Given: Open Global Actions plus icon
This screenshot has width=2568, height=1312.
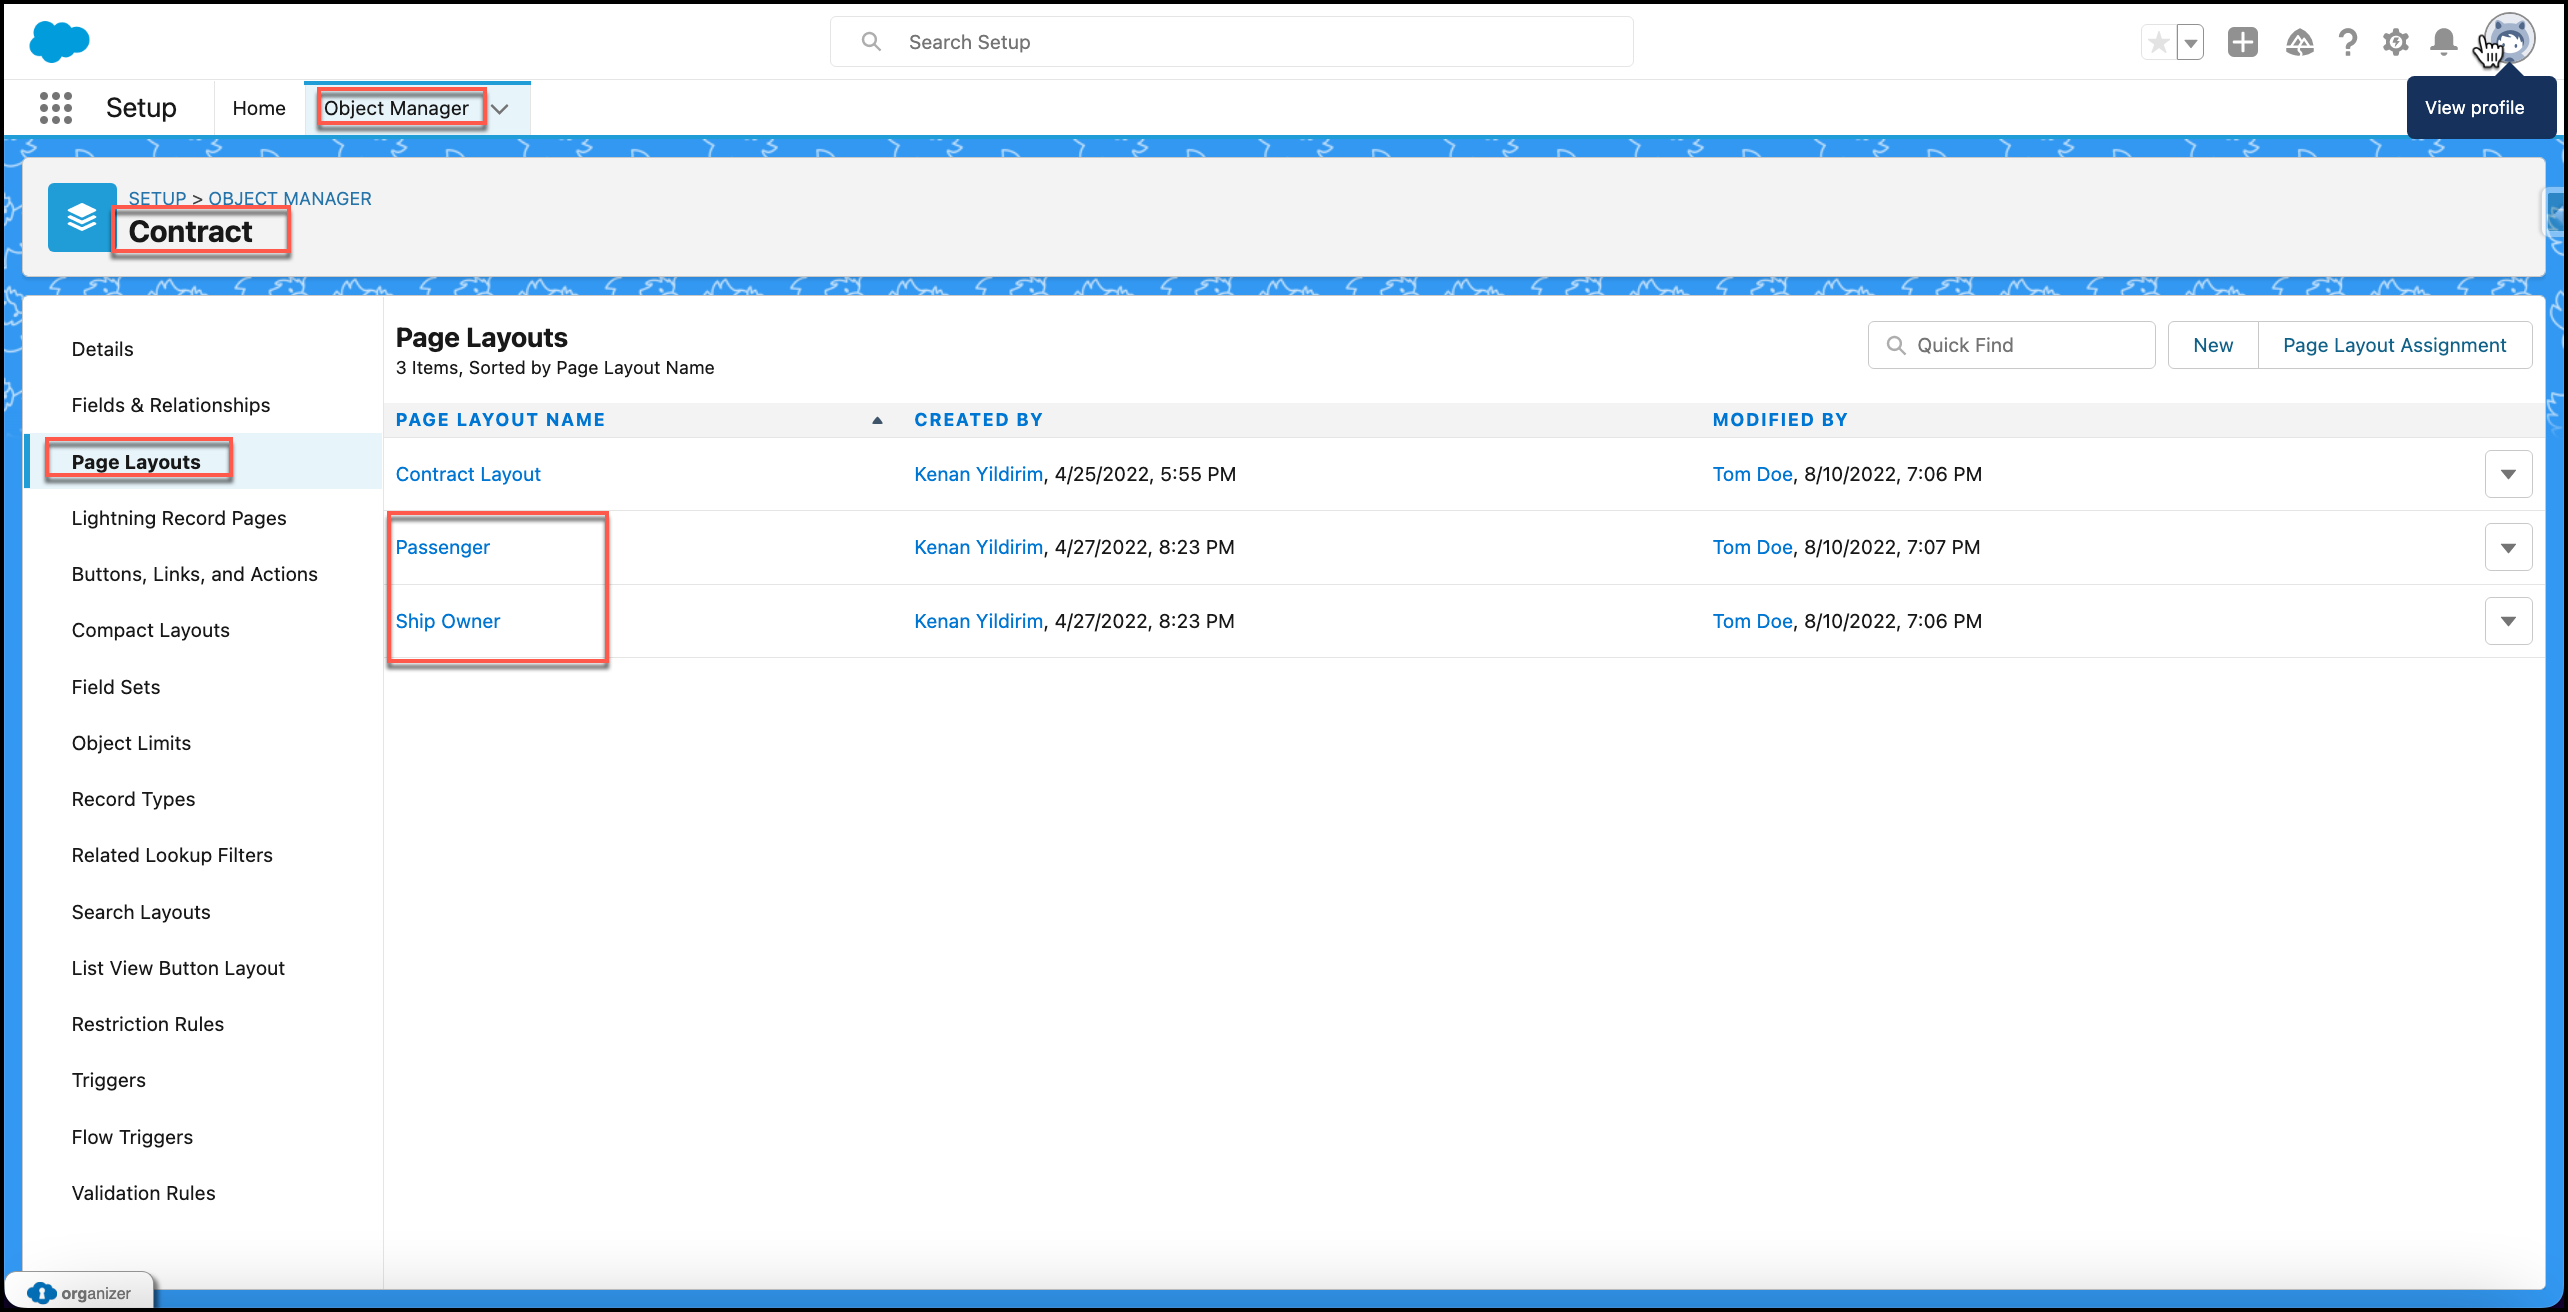Looking at the screenshot, I should (2243, 42).
